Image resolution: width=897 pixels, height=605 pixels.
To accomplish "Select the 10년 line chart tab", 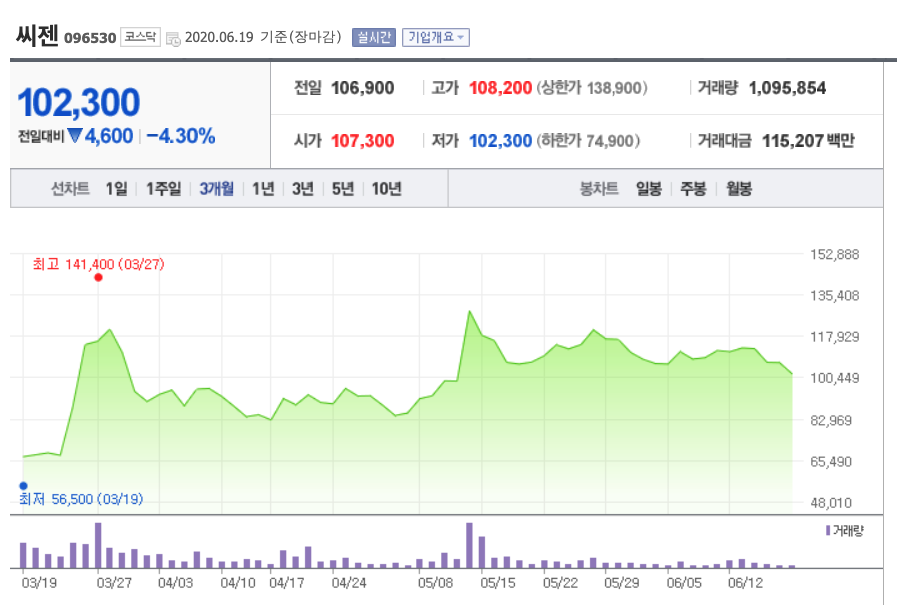I will (x=387, y=188).
